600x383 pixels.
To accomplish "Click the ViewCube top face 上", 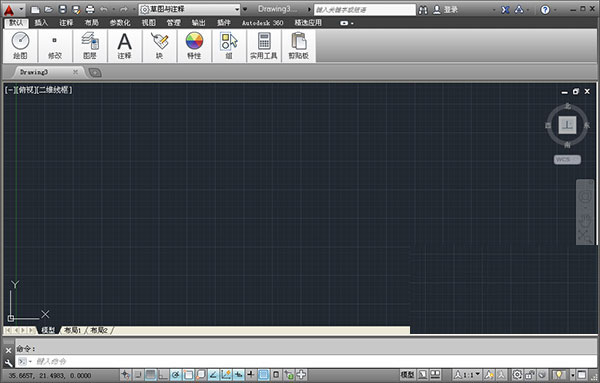I will point(567,125).
